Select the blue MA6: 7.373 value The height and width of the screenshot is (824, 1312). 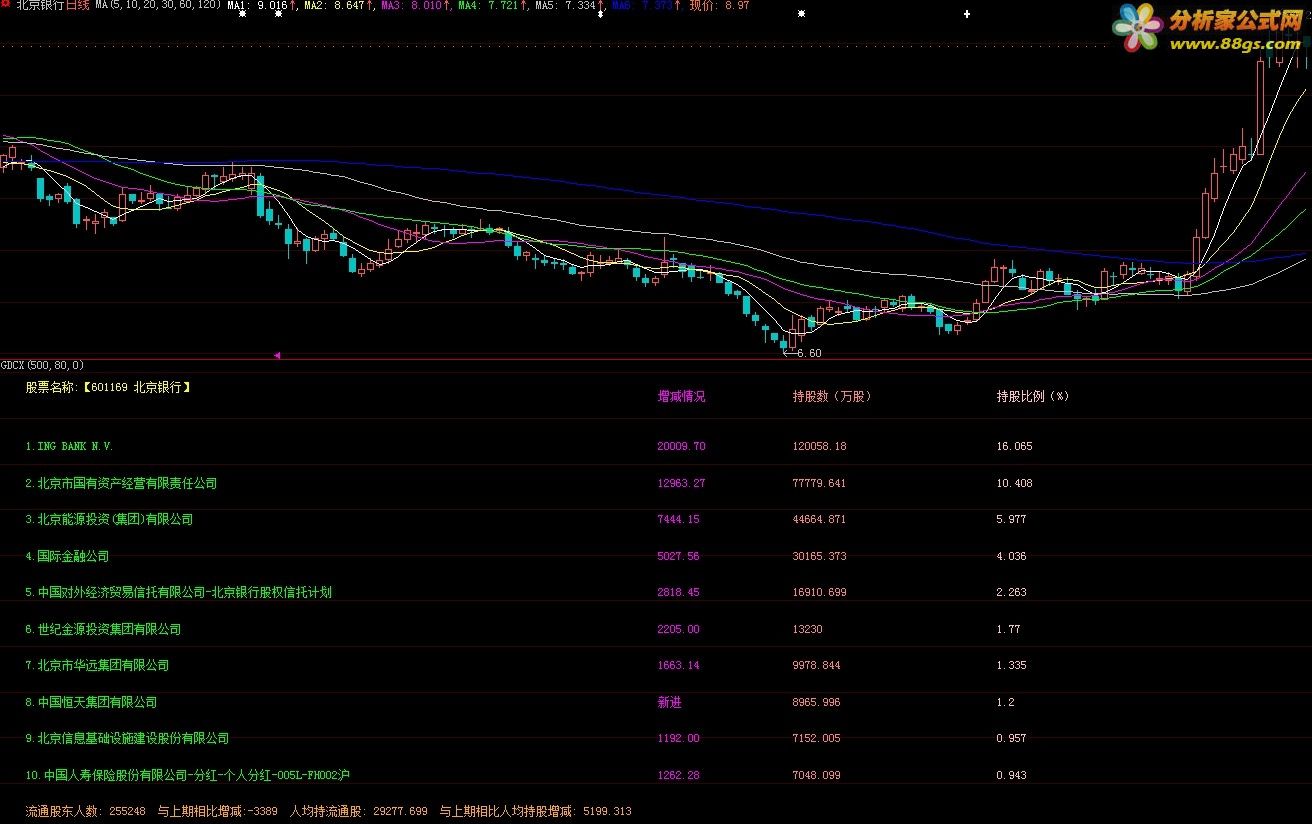coord(644,5)
